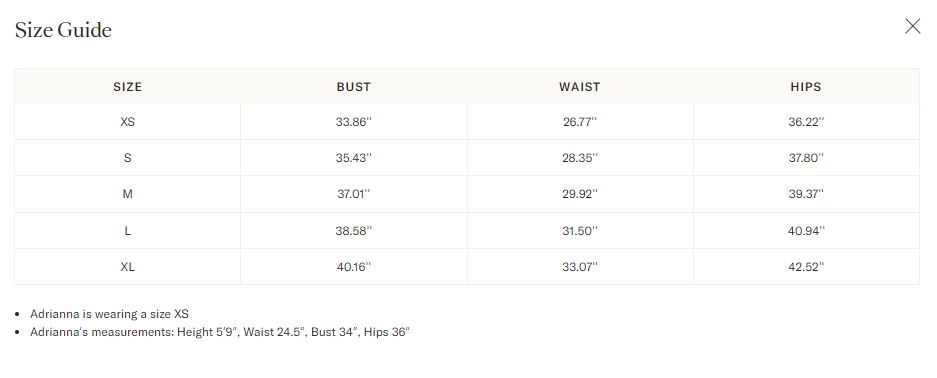937x378 pixels.
Task: Select the XS size cell
Action: click(x=127, y=122)
